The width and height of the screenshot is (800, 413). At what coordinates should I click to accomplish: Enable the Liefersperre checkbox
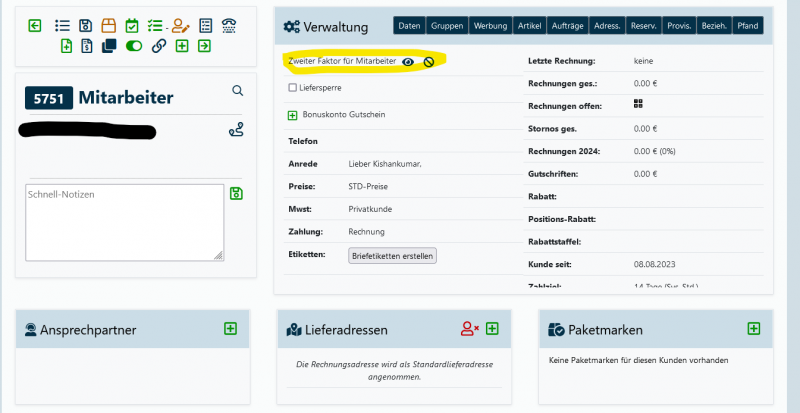coord(292,88)
